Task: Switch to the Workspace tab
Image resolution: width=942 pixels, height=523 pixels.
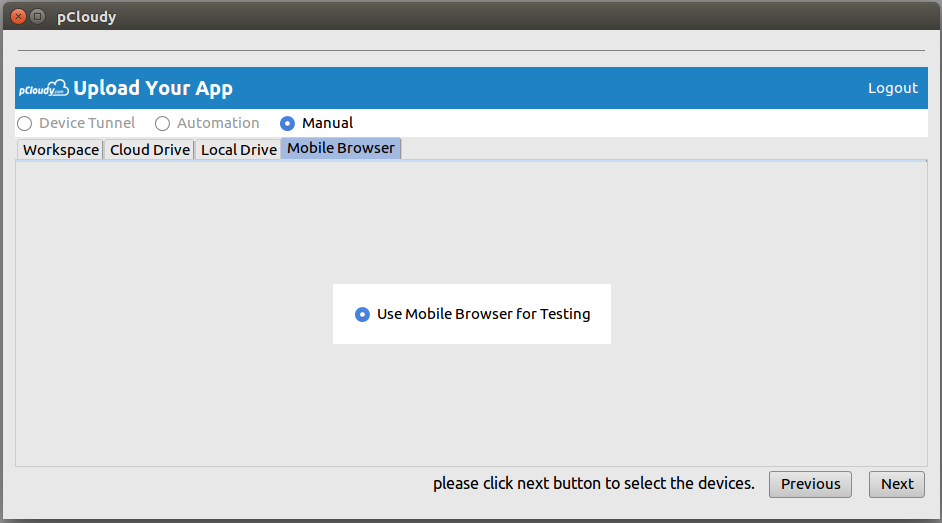Action: [61, 150]
